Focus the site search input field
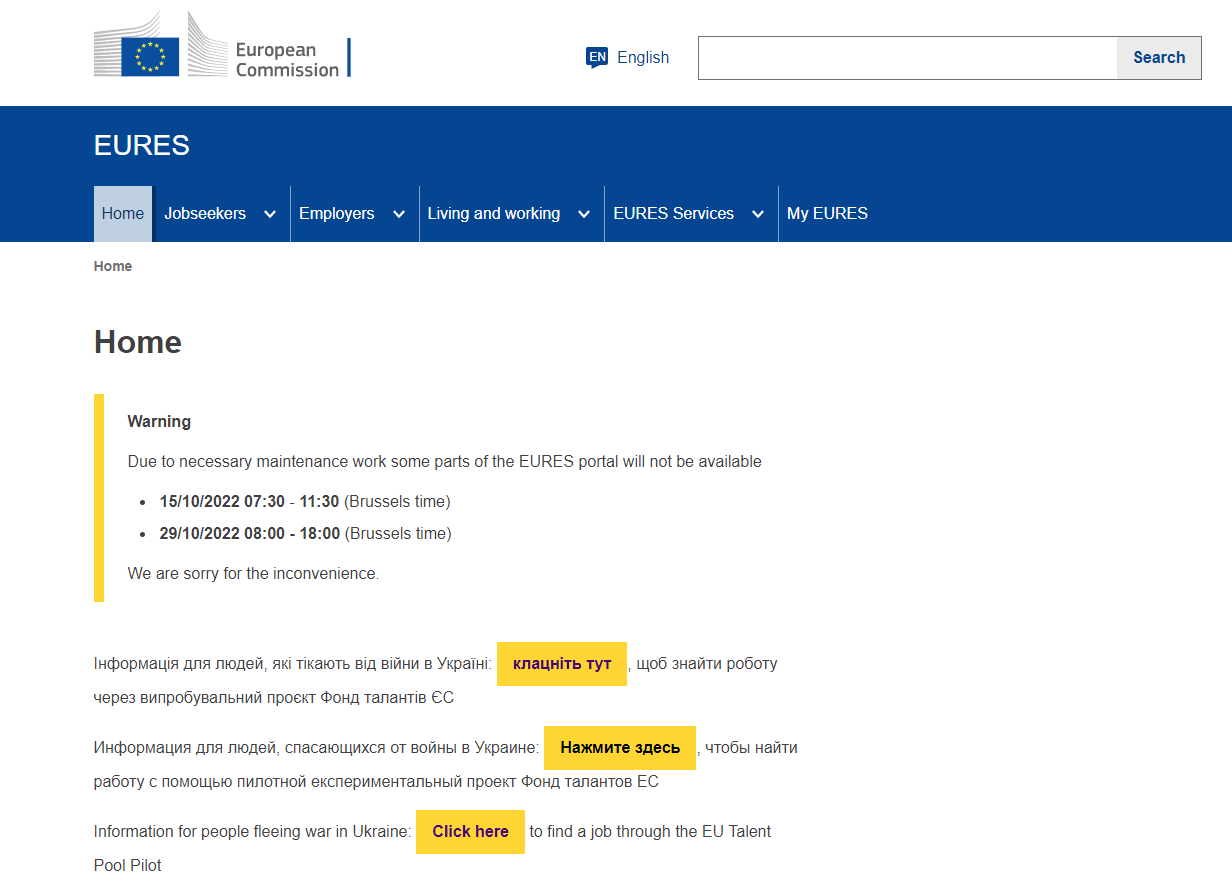 click(907, 58)
